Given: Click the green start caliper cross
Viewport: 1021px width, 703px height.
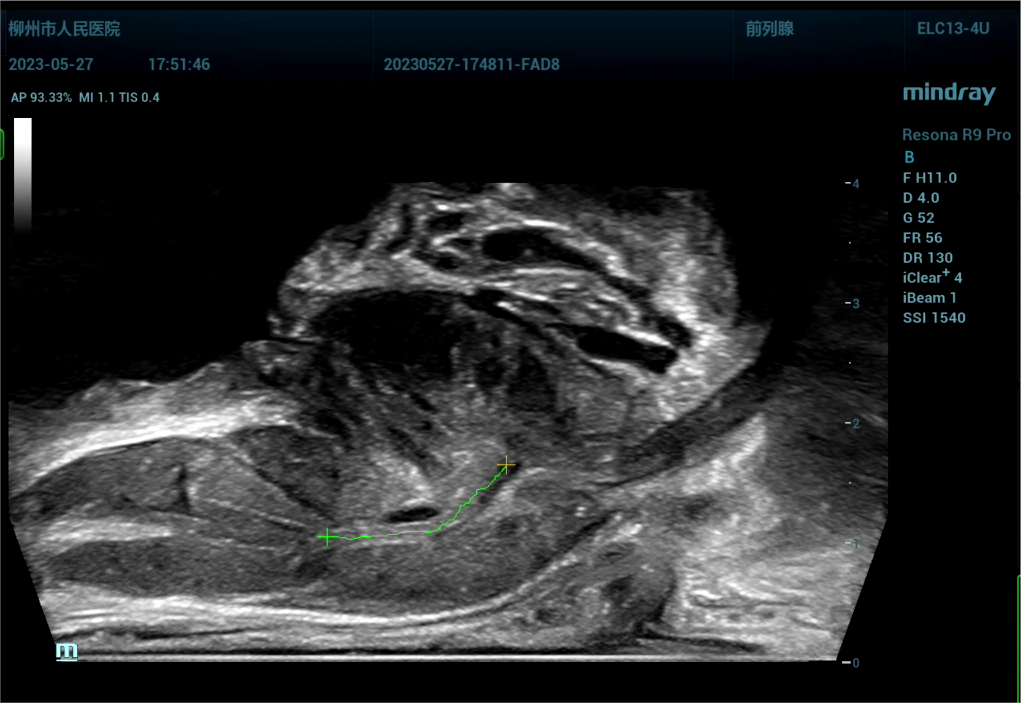Looking at the screenshot, I should pyautogui.click(x=327, y=537).
